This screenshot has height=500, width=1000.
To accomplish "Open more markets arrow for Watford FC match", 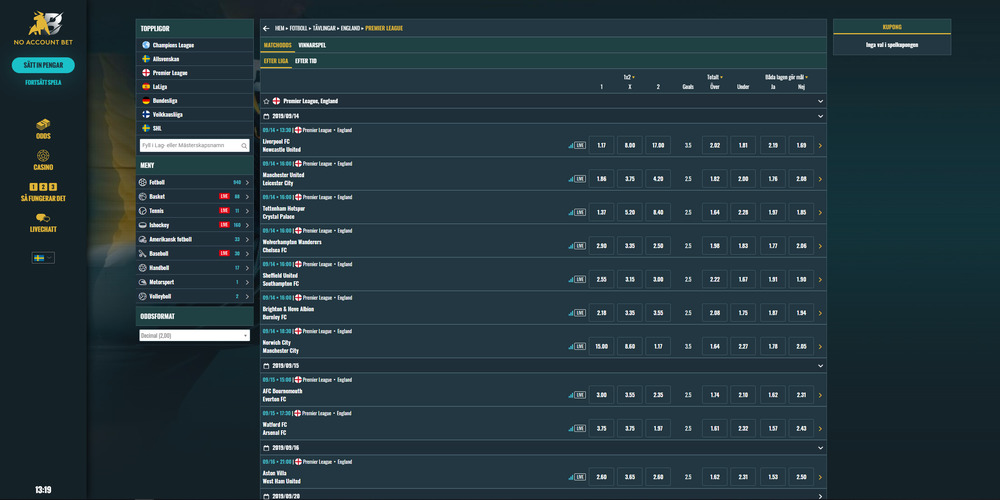I will tap(820, 429).
